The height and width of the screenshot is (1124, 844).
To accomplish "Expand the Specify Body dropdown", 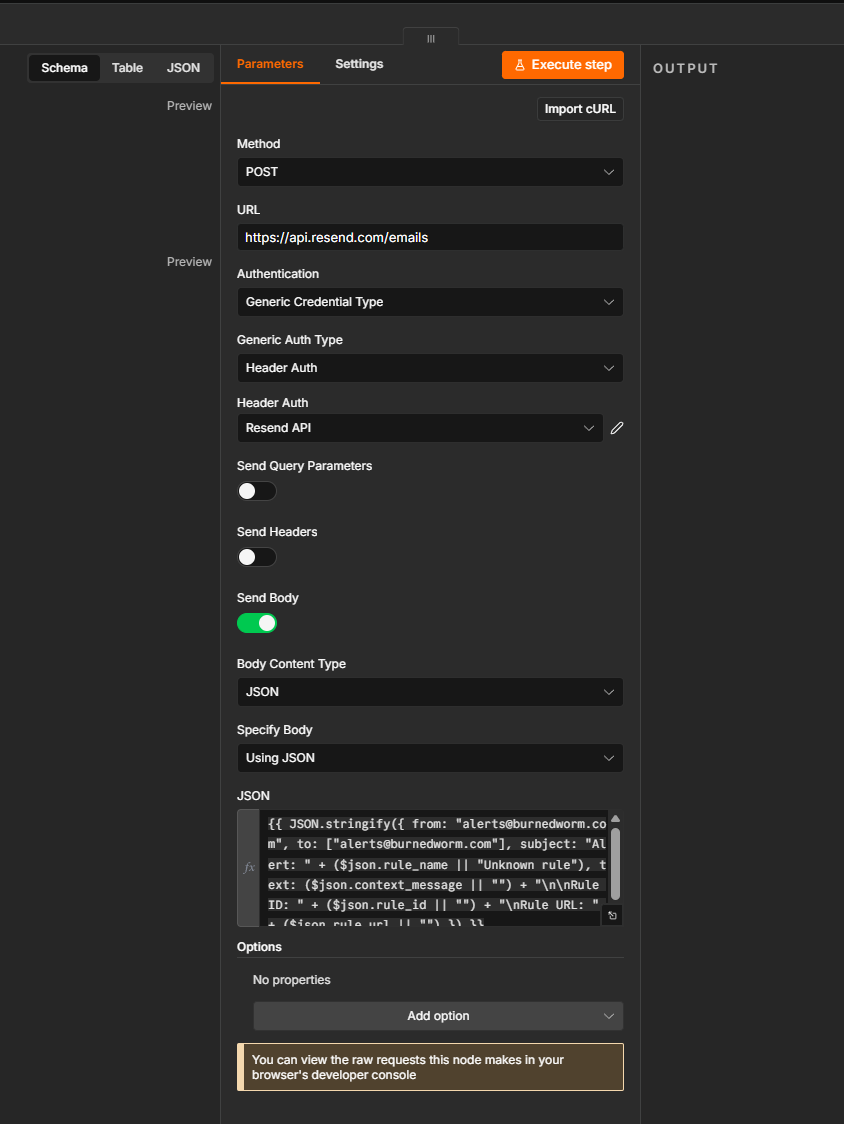I will tap(430, 758).
